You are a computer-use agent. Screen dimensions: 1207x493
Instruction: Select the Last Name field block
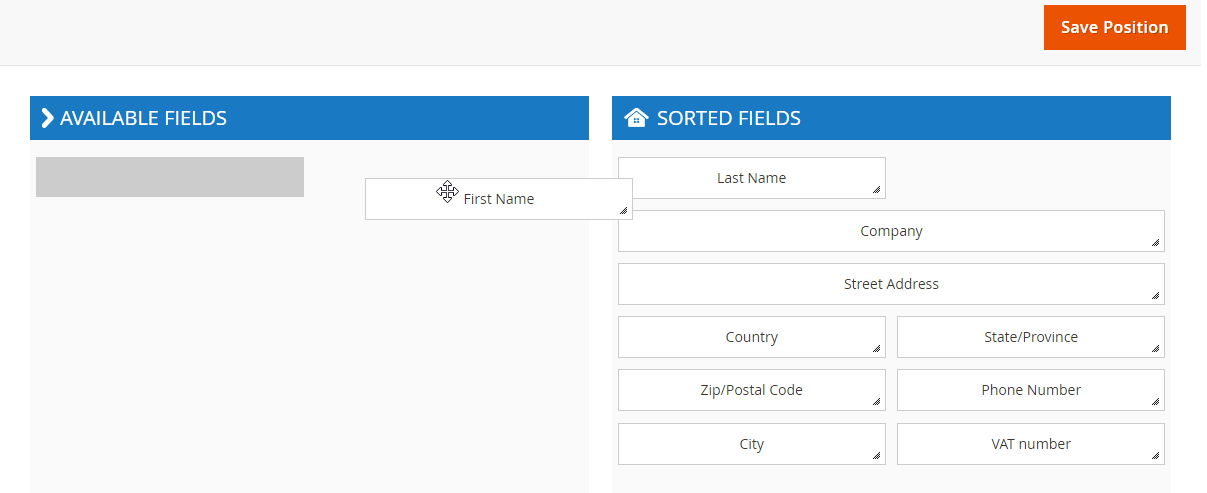pyautogui.click(x=752, y=178)
